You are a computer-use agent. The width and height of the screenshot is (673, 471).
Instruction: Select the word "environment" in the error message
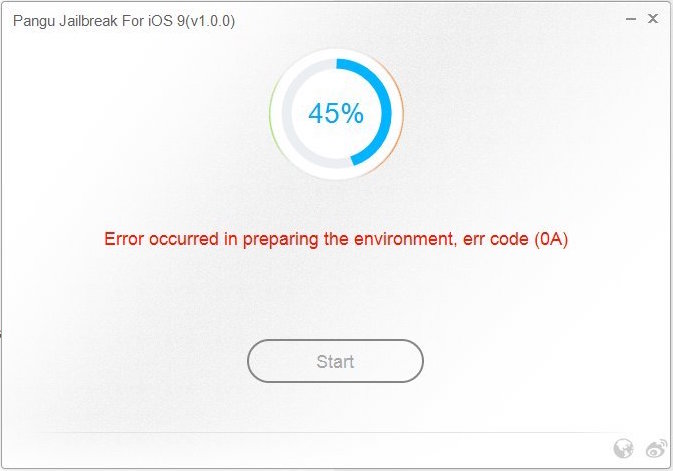pyautogui.click(x=405, y=239)
